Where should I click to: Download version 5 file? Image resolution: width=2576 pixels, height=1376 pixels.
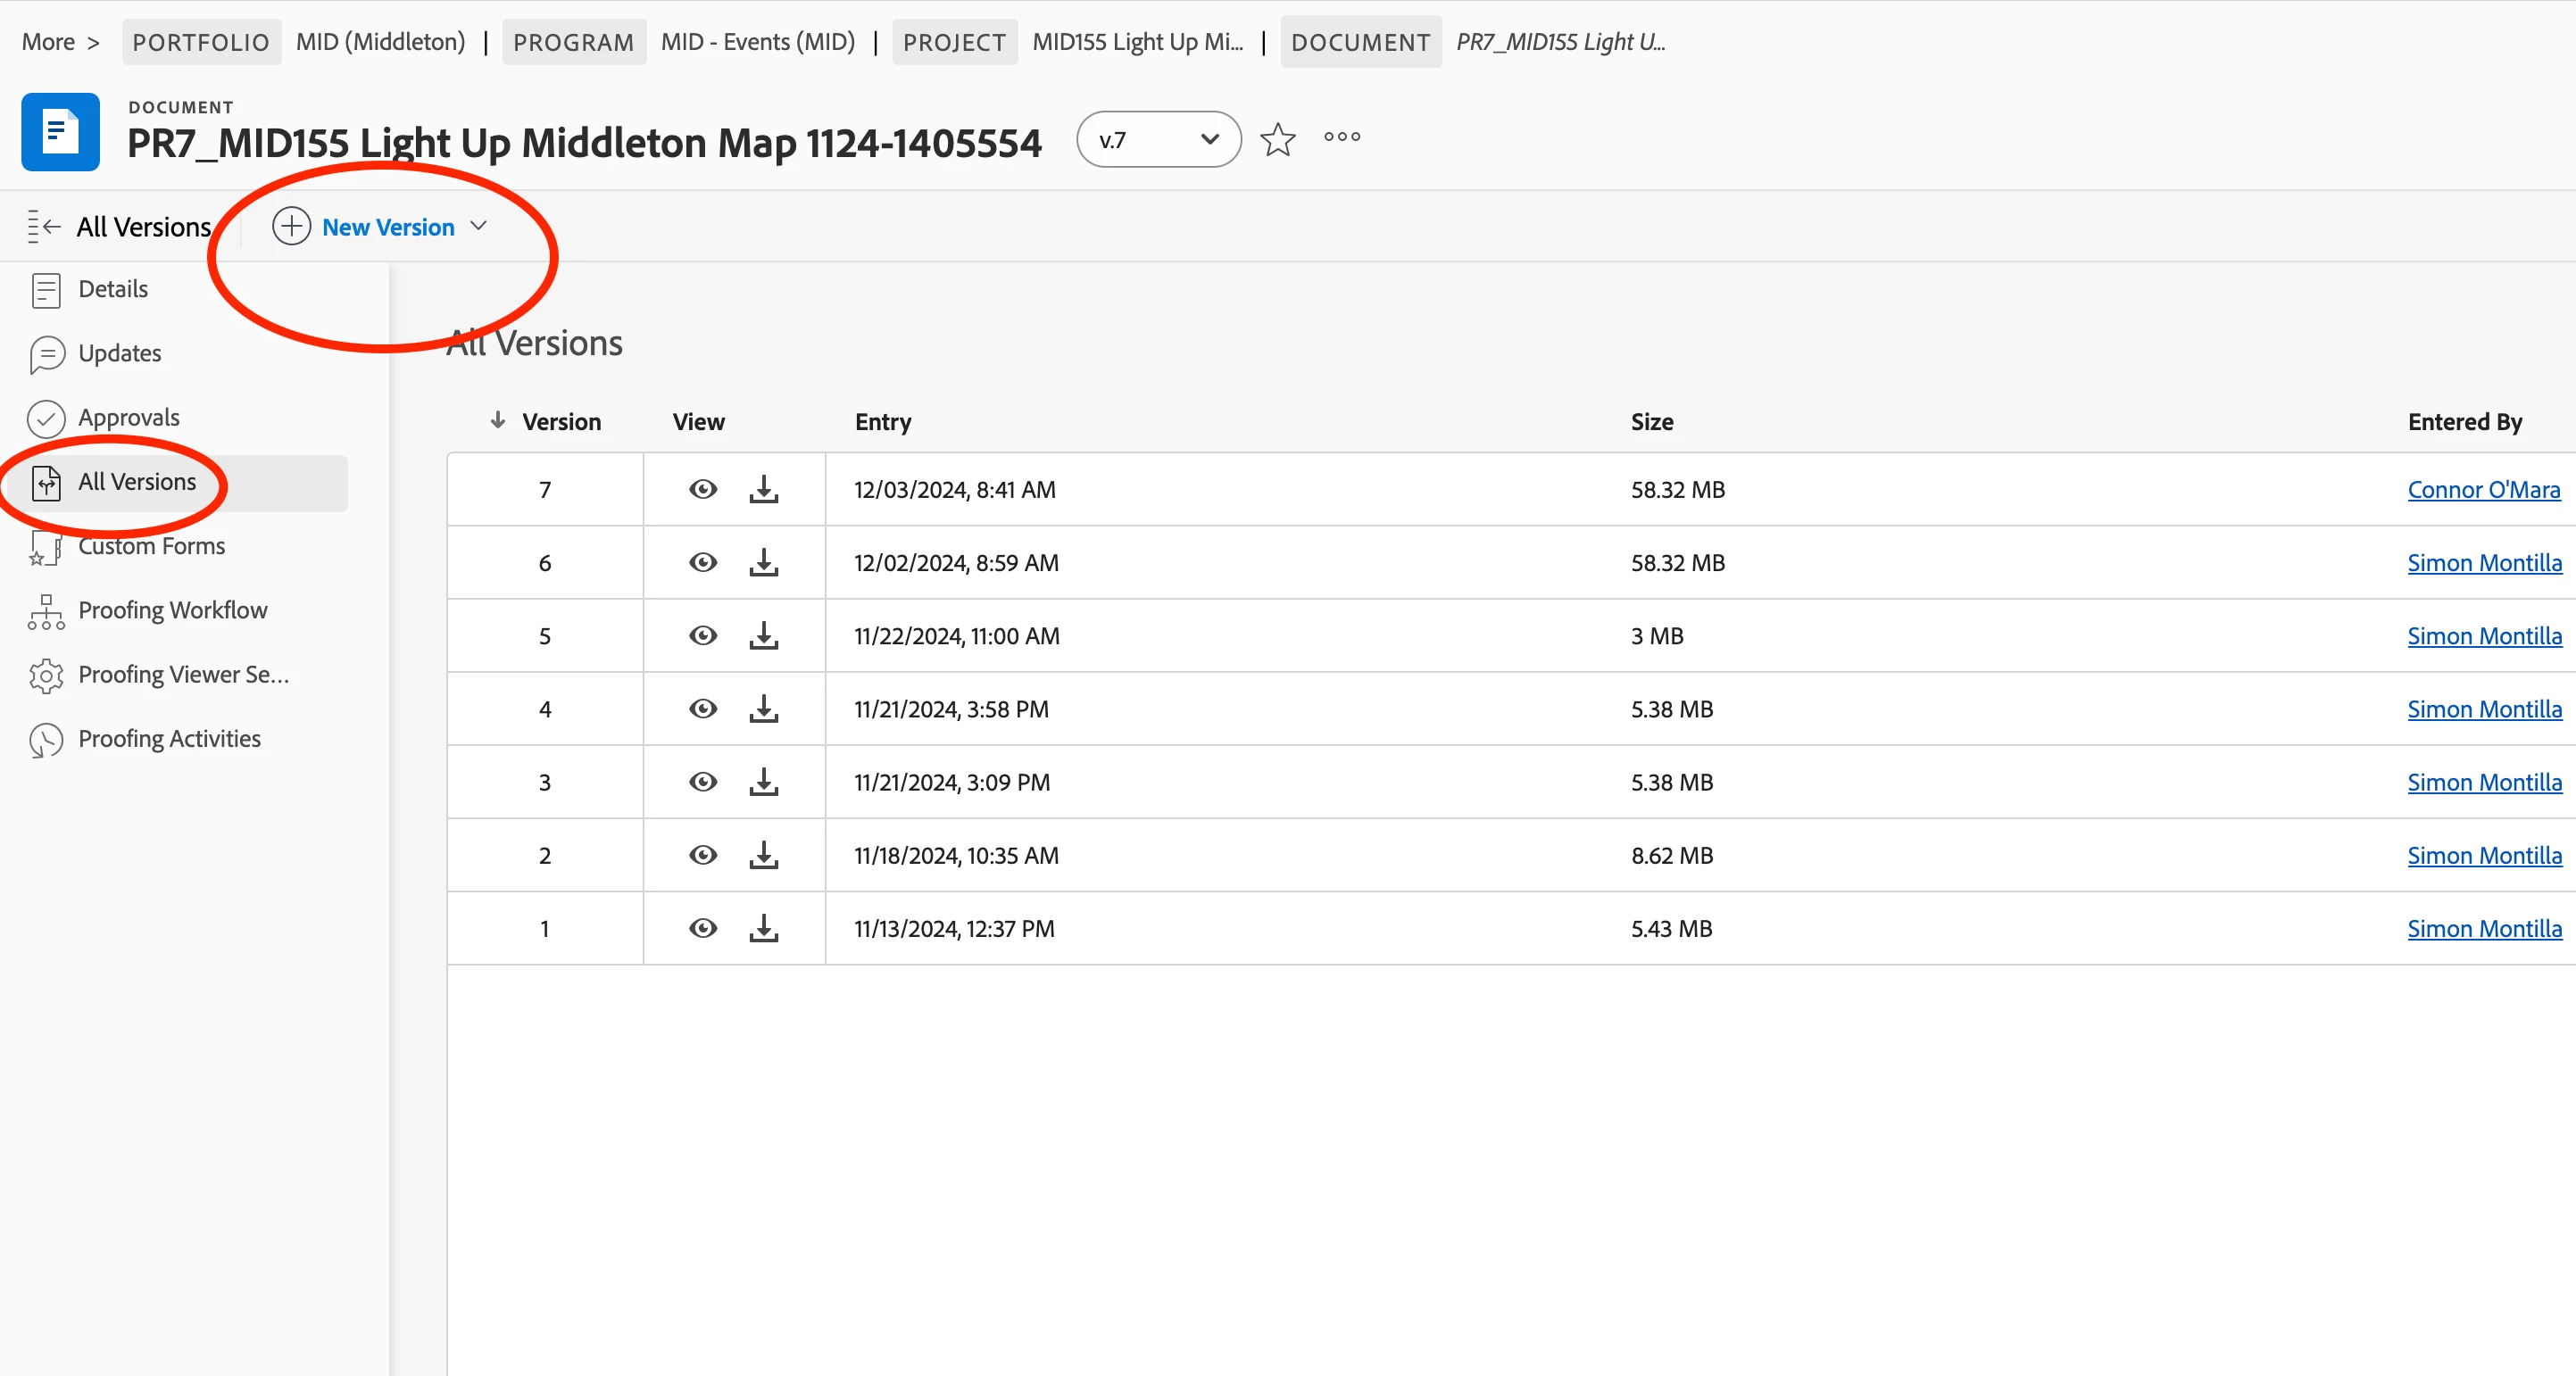coord(764,635)
